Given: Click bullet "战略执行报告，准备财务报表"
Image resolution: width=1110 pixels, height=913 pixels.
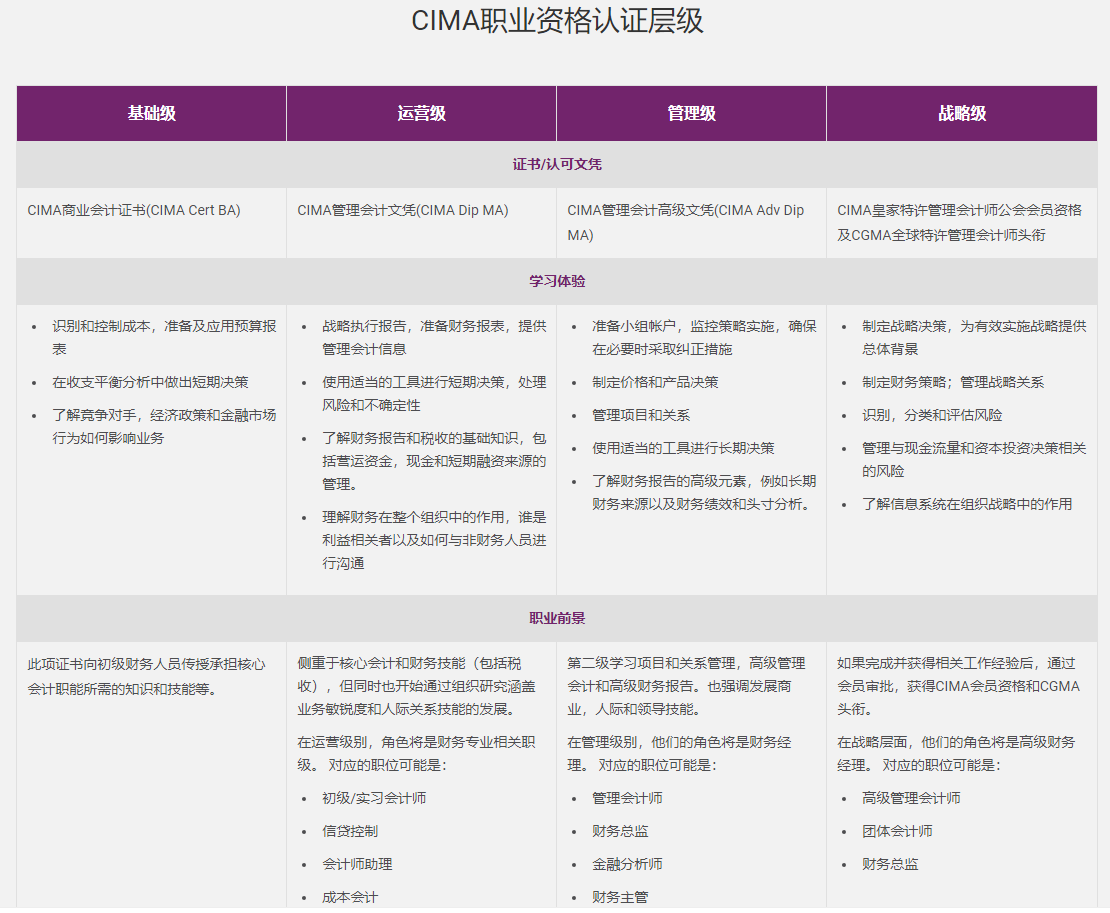Looking at the screenshot, I should coord(434,338).
